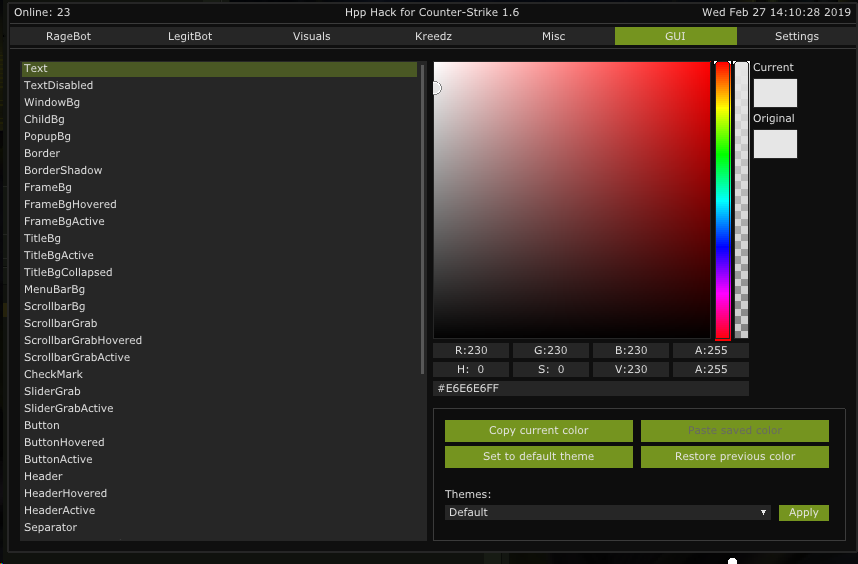The height and width of the screenshot is (564, 858).
Task: Click the Original color swatch
Action: click(775, 144)
